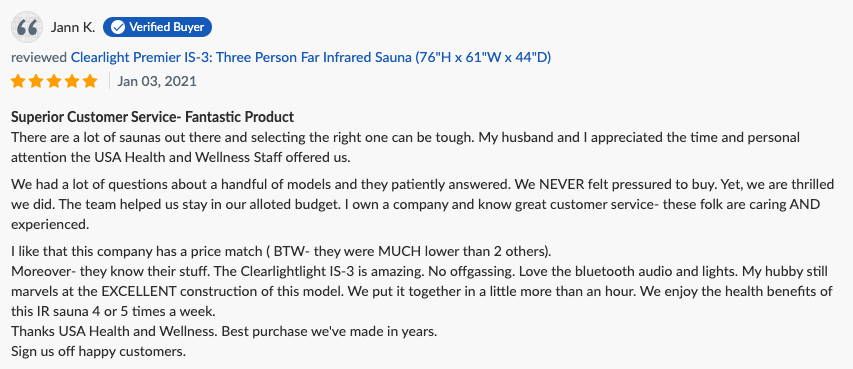Select the third rating star
Screen dimensions: 853x369
[x=54, y=81]
